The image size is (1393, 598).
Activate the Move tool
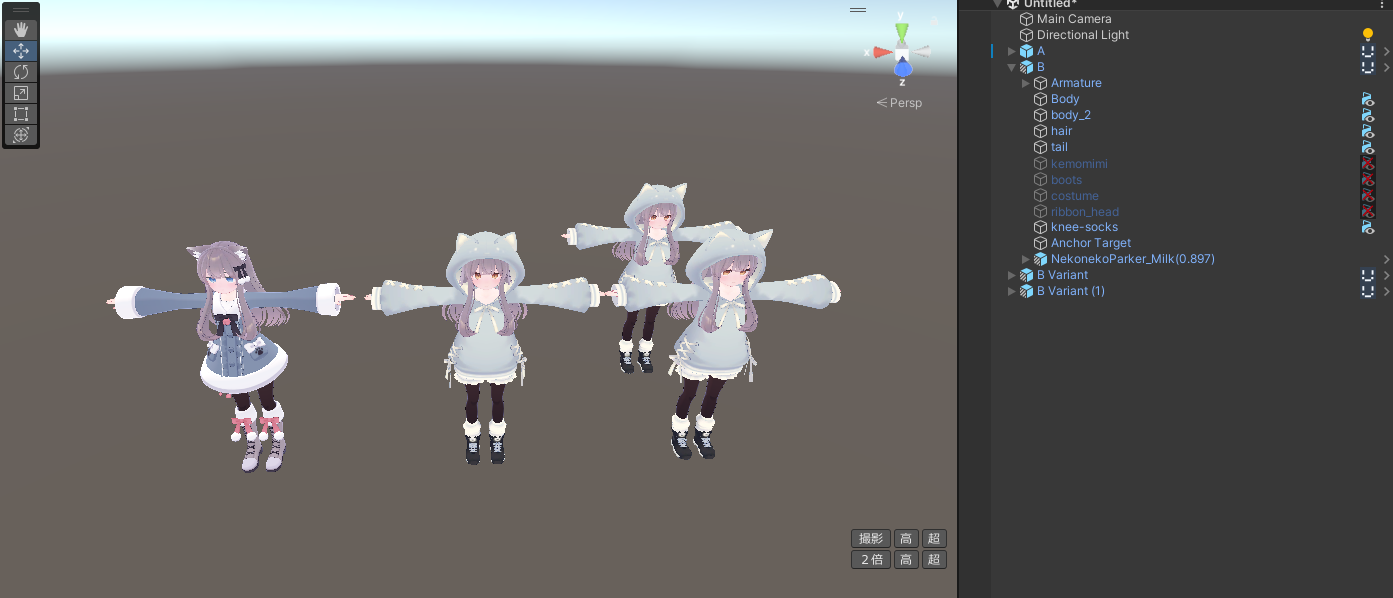pos(21,51)
